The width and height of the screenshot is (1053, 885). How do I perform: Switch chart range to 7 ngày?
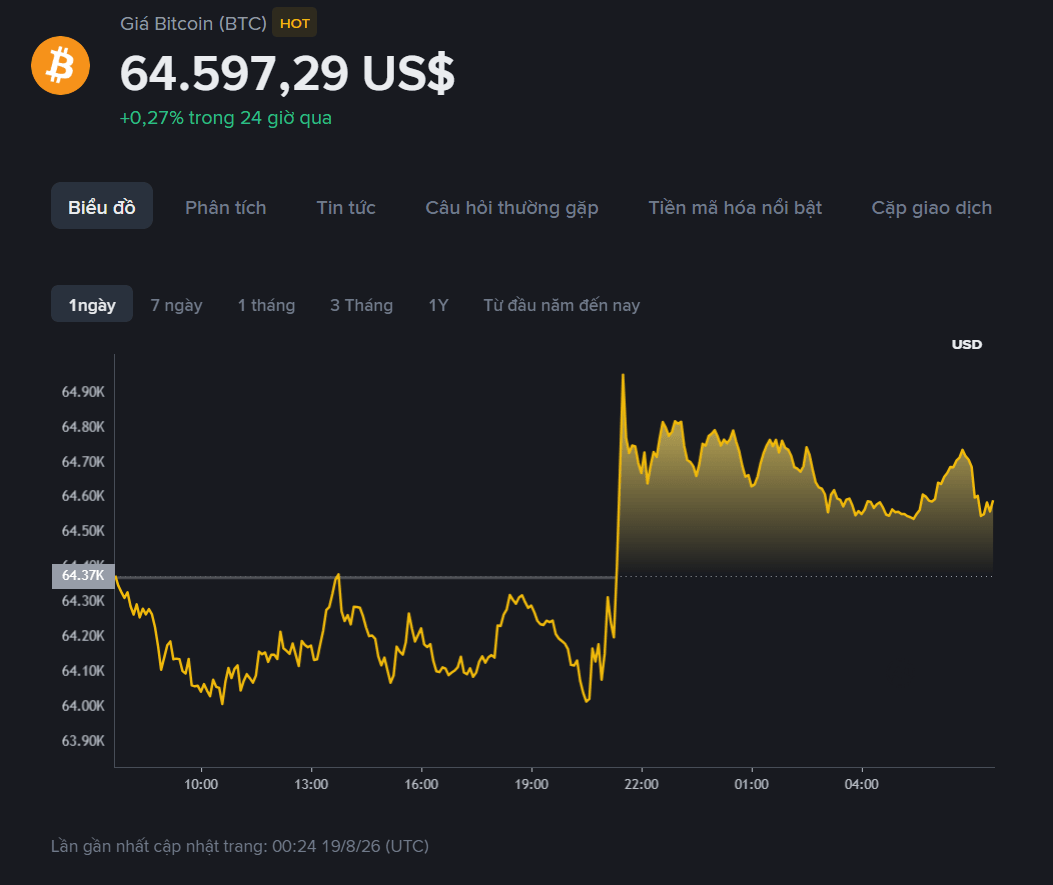(x=177, y=306)
